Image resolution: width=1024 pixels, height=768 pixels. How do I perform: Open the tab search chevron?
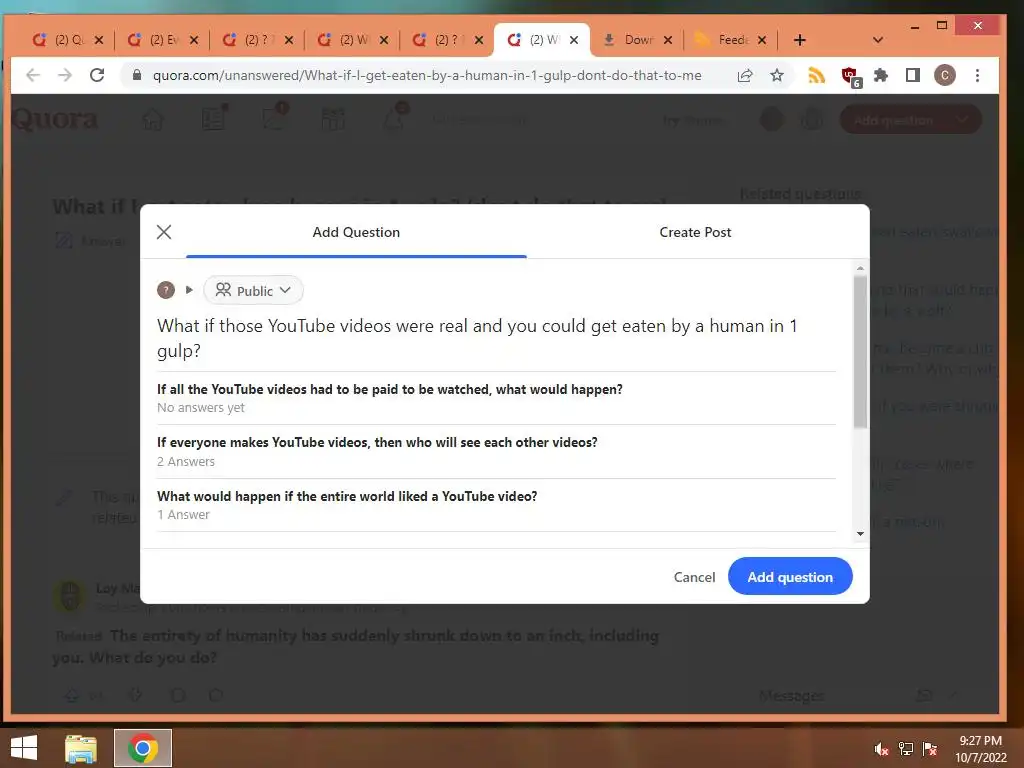pyautogui.click(x=878, y=40)
